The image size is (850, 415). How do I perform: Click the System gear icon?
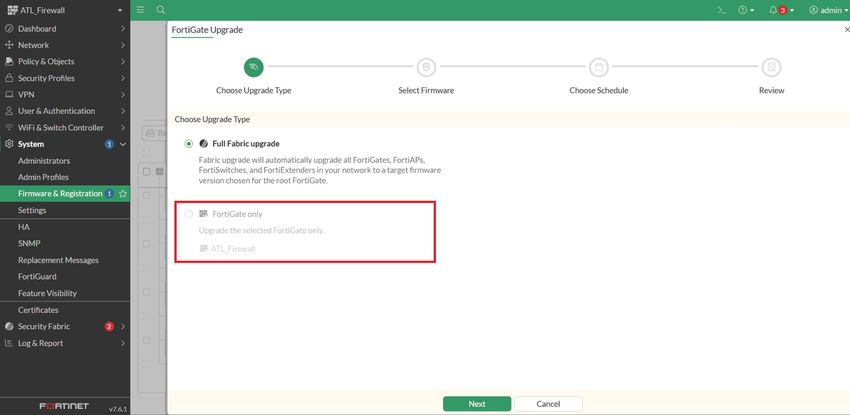pyautogui.click(x=9, y=144)
